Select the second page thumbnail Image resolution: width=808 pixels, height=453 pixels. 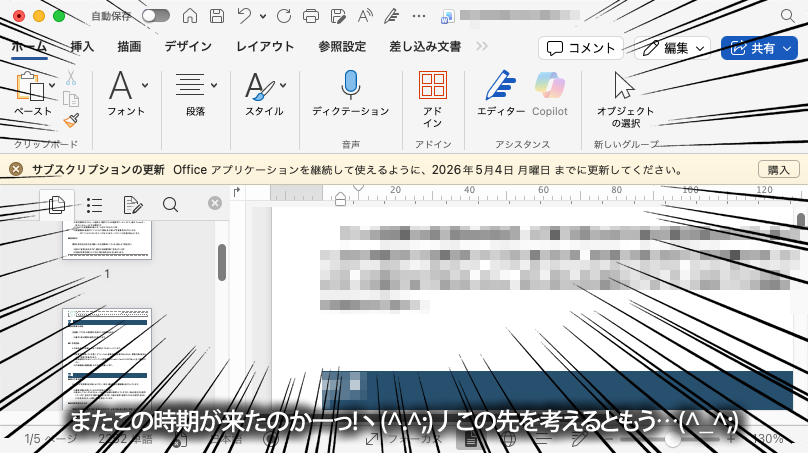107,359
